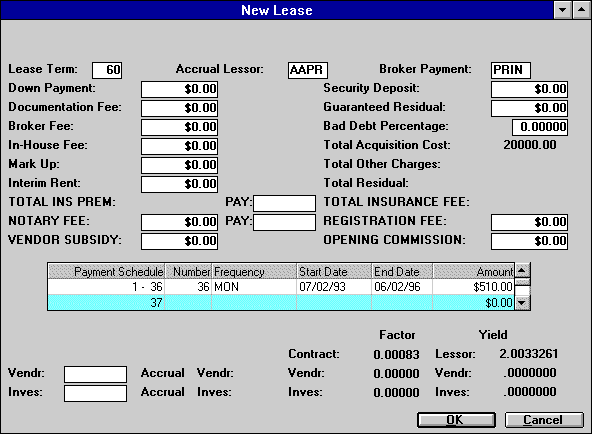Click the Start Date column header
The width and height of the screenshot is (592, 434).
click(x=334, y=271)
